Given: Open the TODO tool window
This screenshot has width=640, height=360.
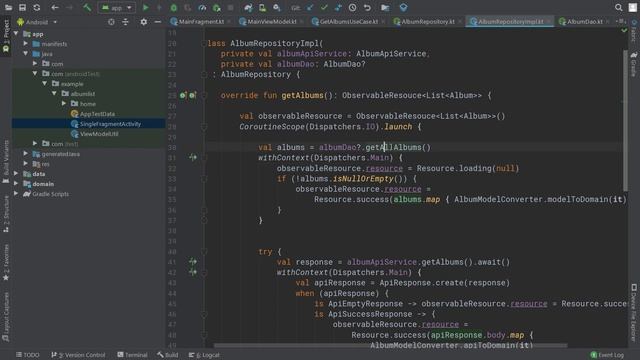Looking at the screenshot, I should coord(28,355).
